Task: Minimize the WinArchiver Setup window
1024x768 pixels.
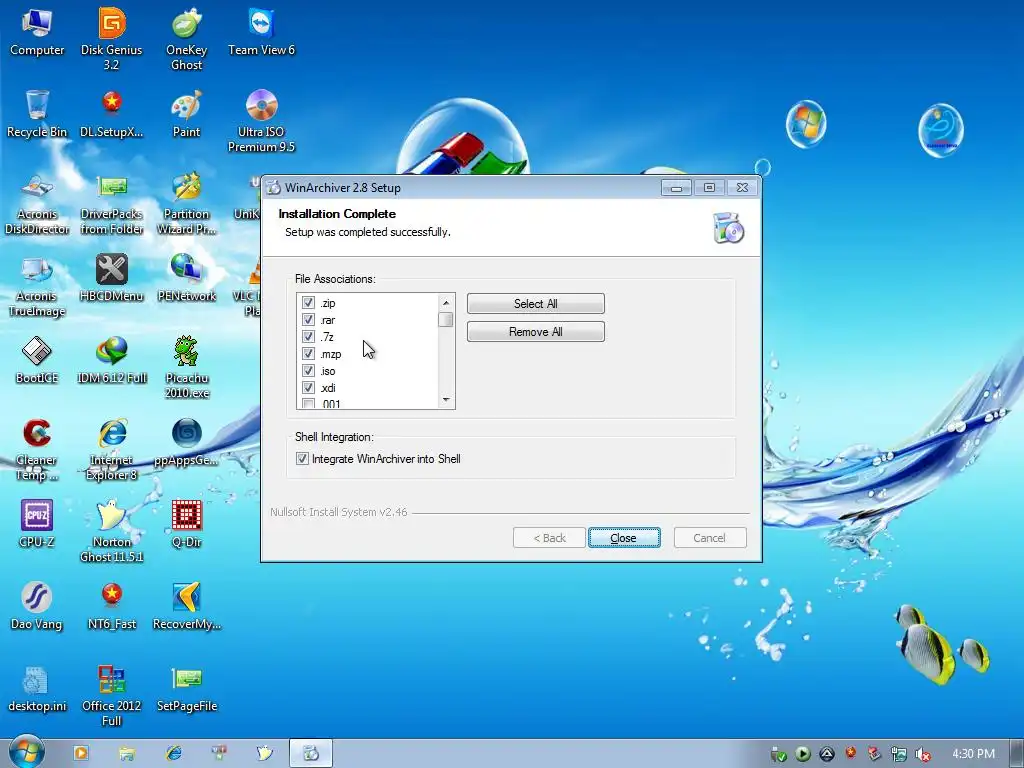Action: pos(677,188)
